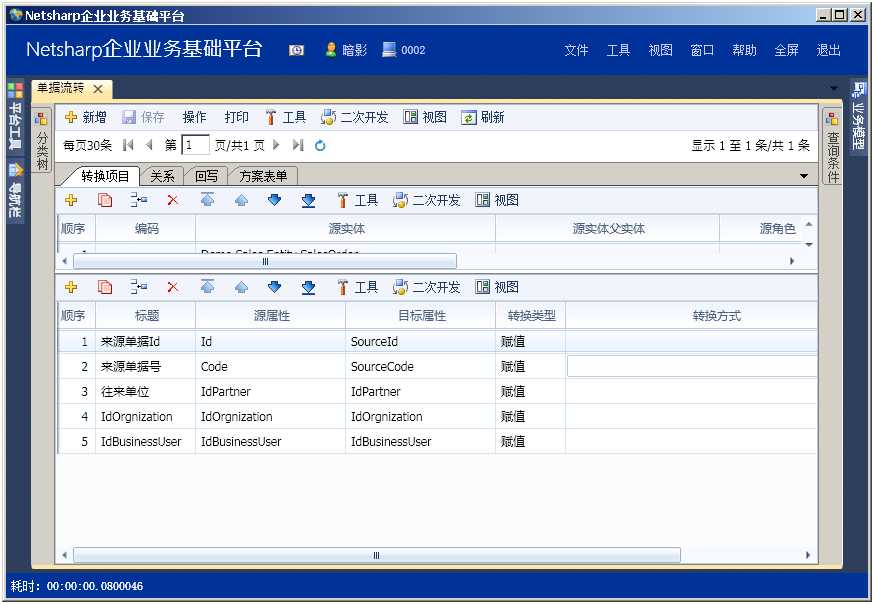Open the 打印 print menu
Viewport: 874px width, 604px height.
[x=236, y=117]
